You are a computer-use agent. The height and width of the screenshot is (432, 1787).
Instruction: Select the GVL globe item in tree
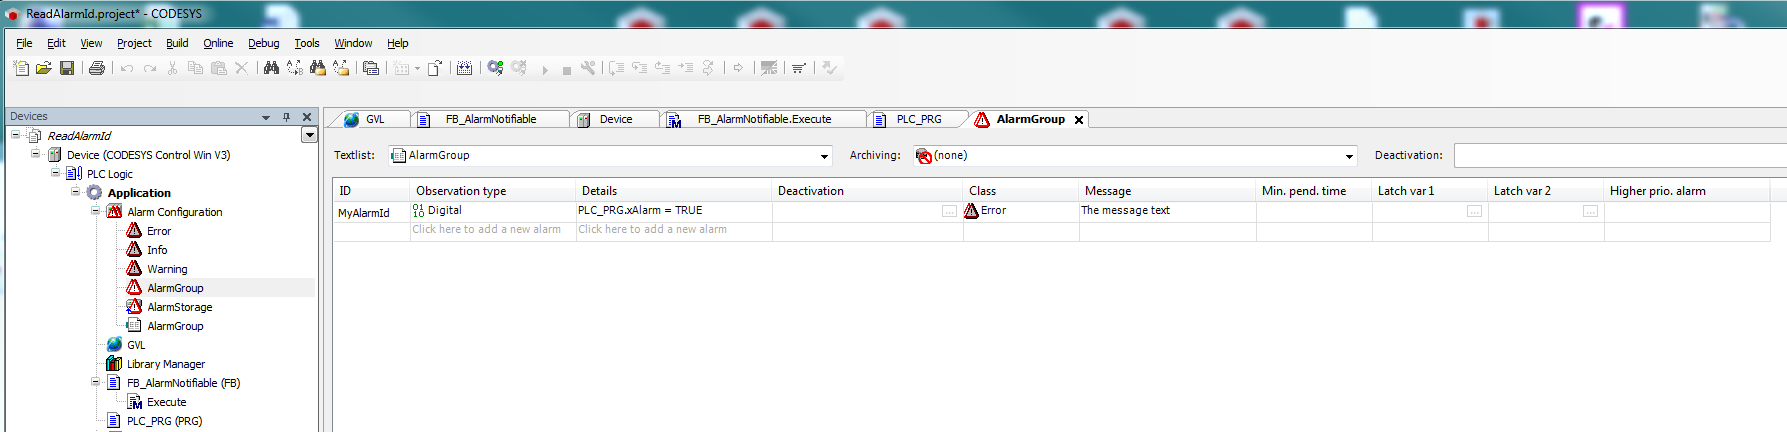click(135, 345)
